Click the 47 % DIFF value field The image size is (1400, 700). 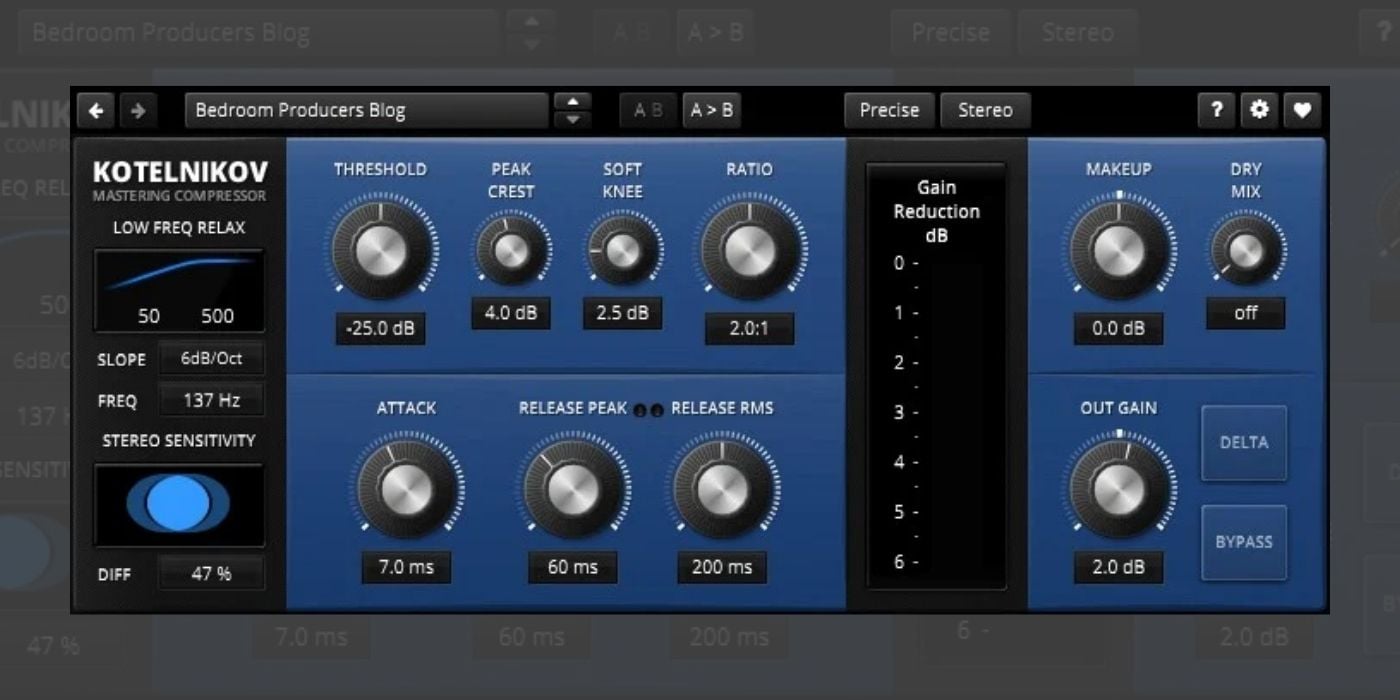click(212, 574)
